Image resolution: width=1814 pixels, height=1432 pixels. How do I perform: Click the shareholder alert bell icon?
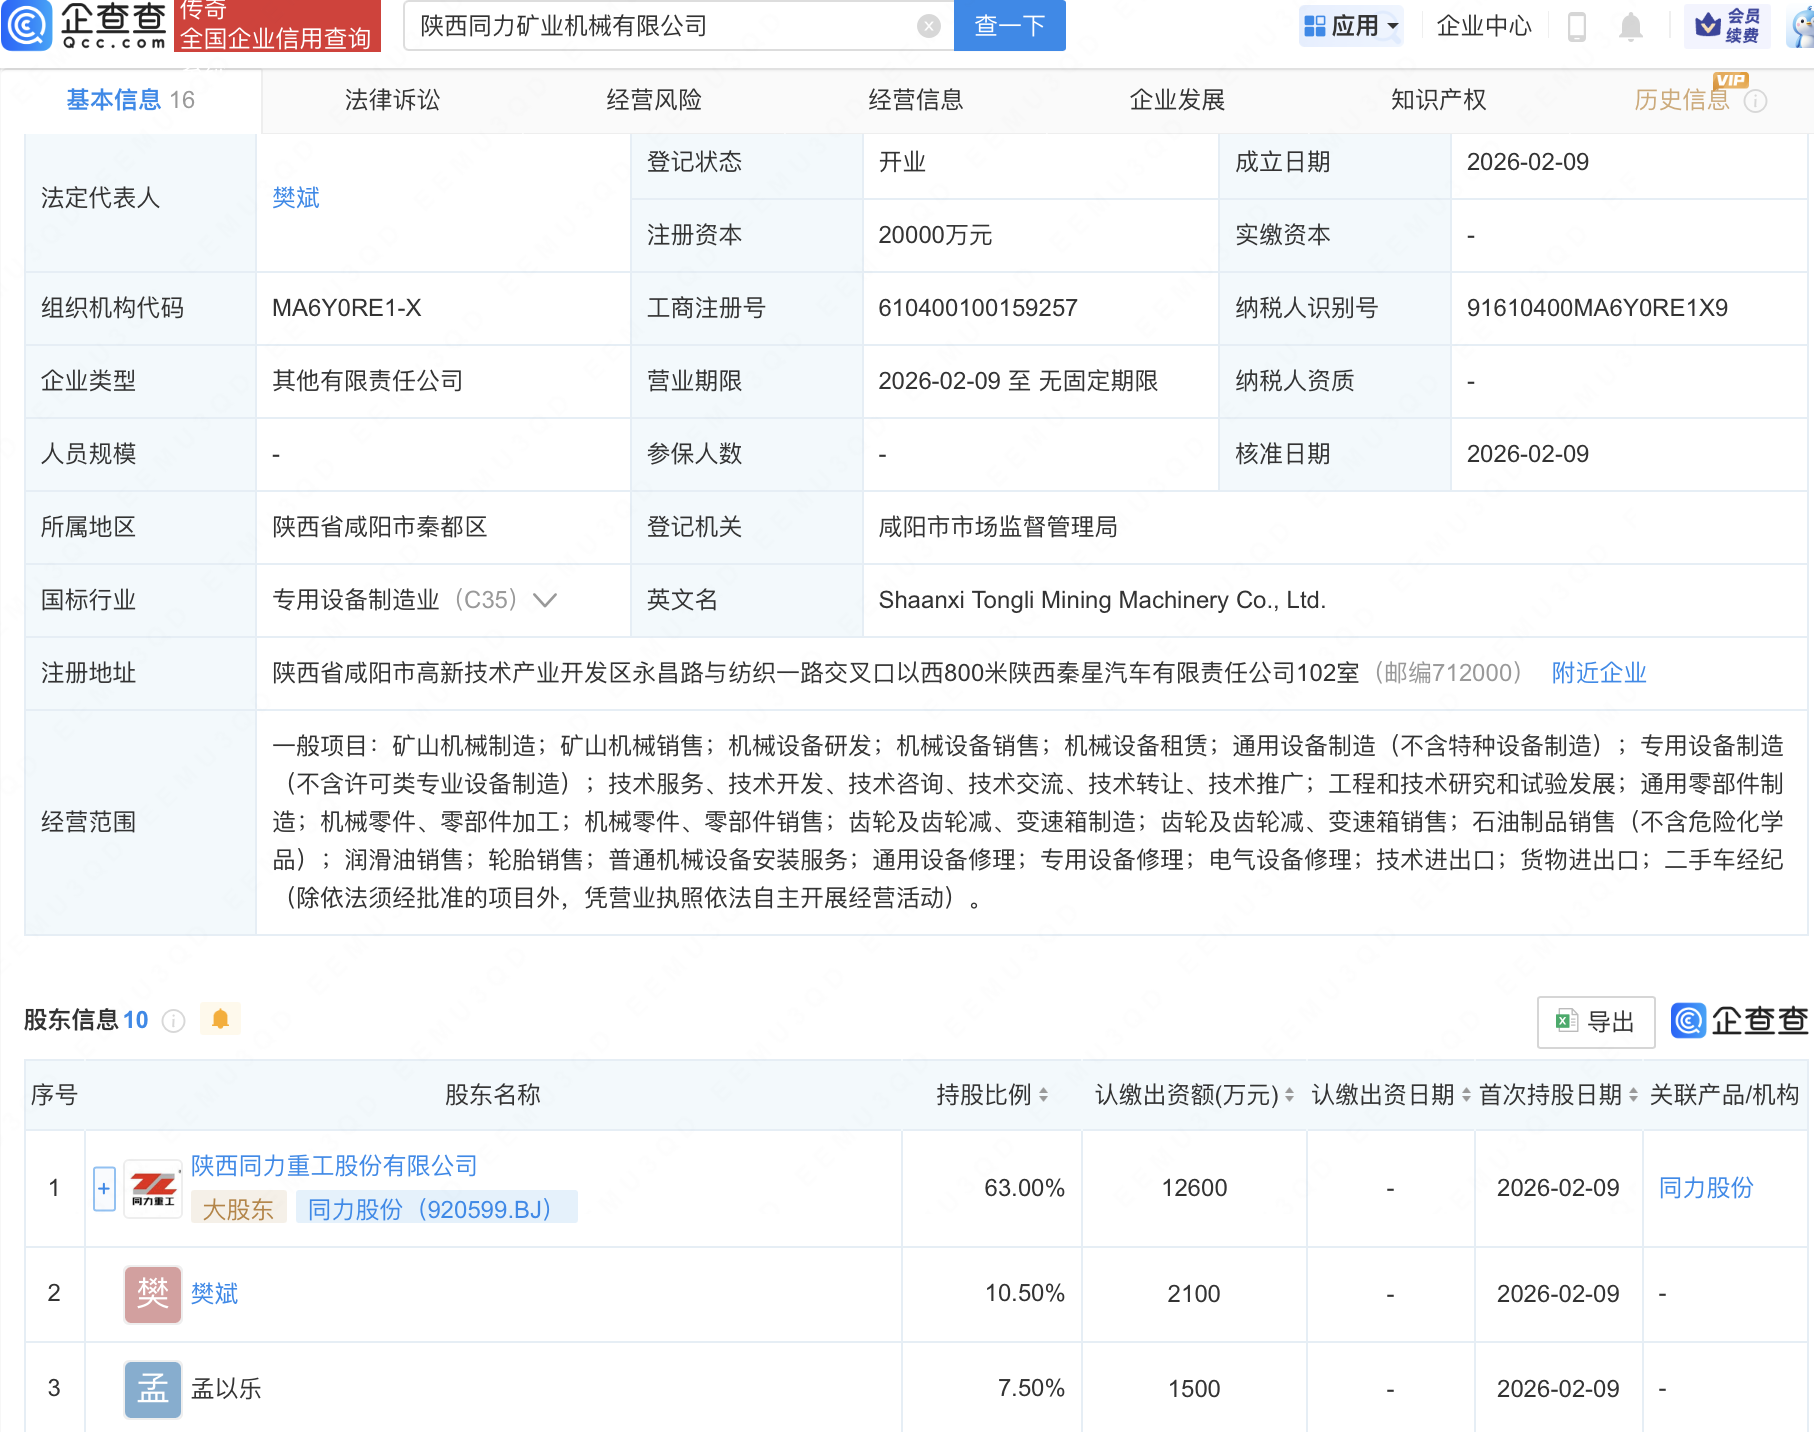tap(221, 1019)
